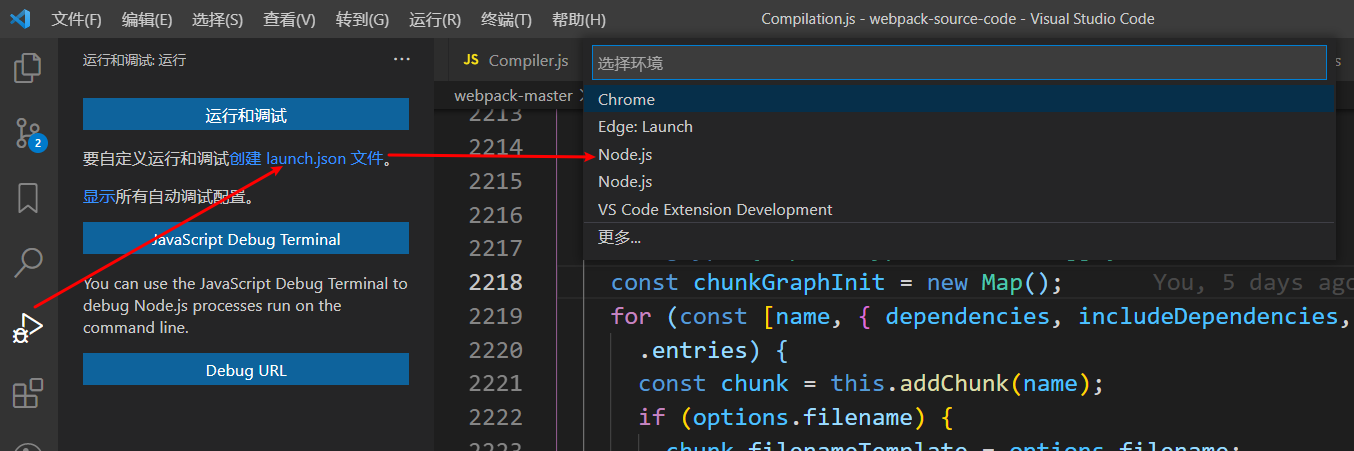Open the 运行(R) menu

coord(435,19)
